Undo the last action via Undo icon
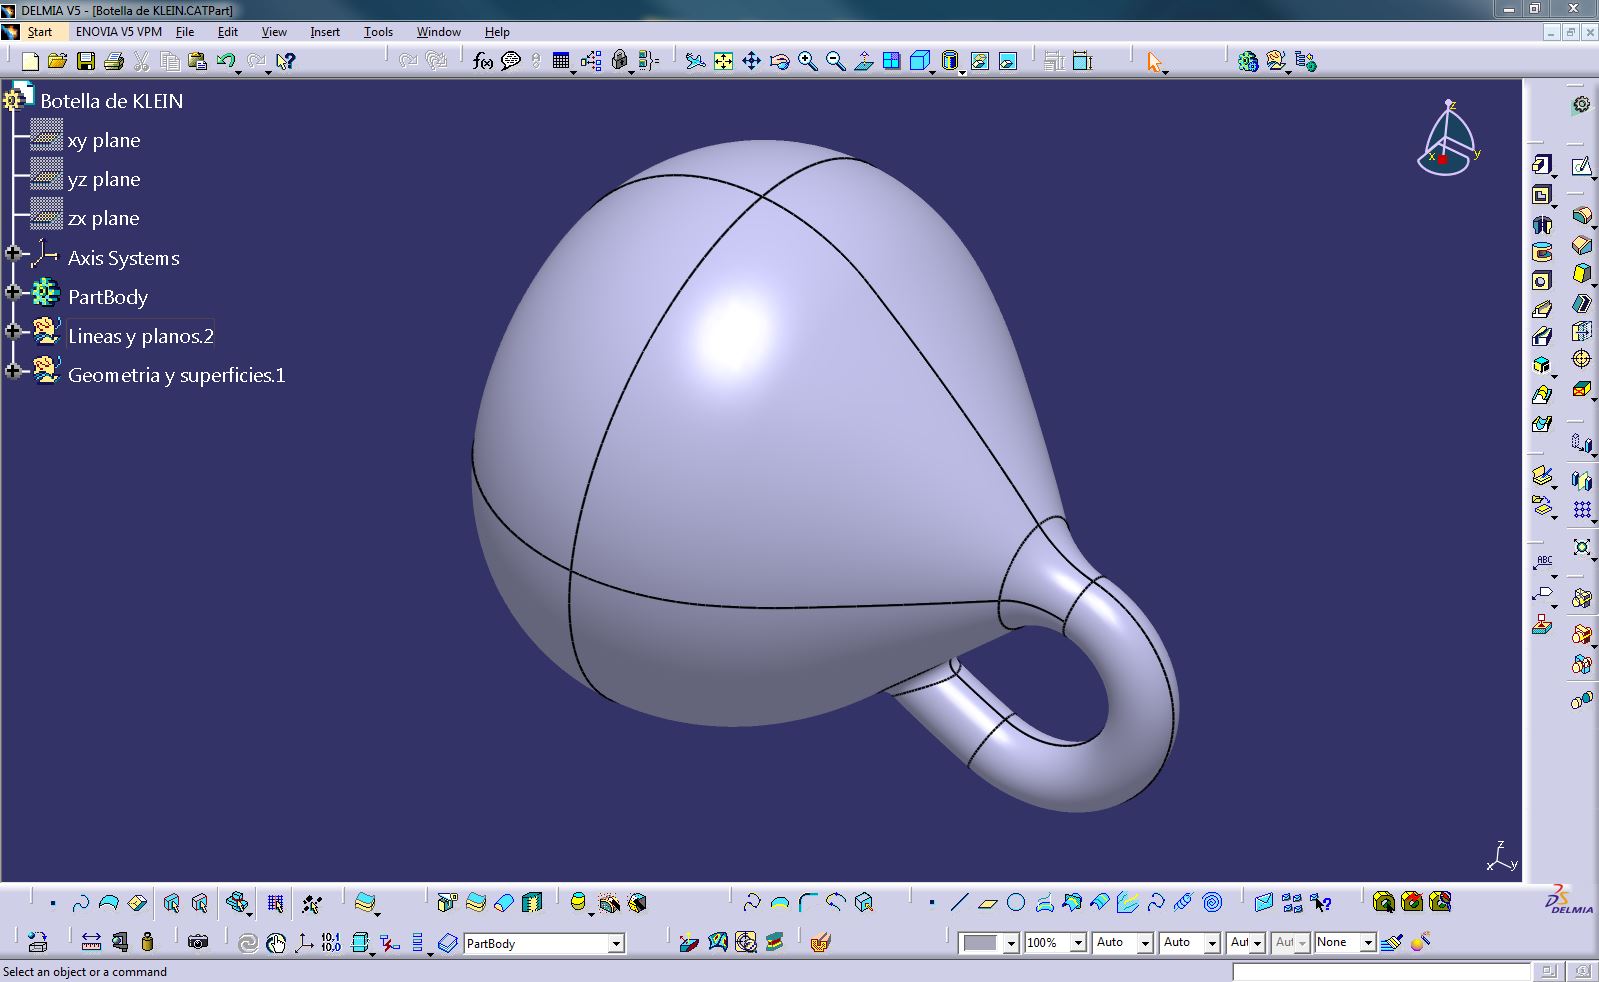The image size is (1599, 982). point(225,61)
